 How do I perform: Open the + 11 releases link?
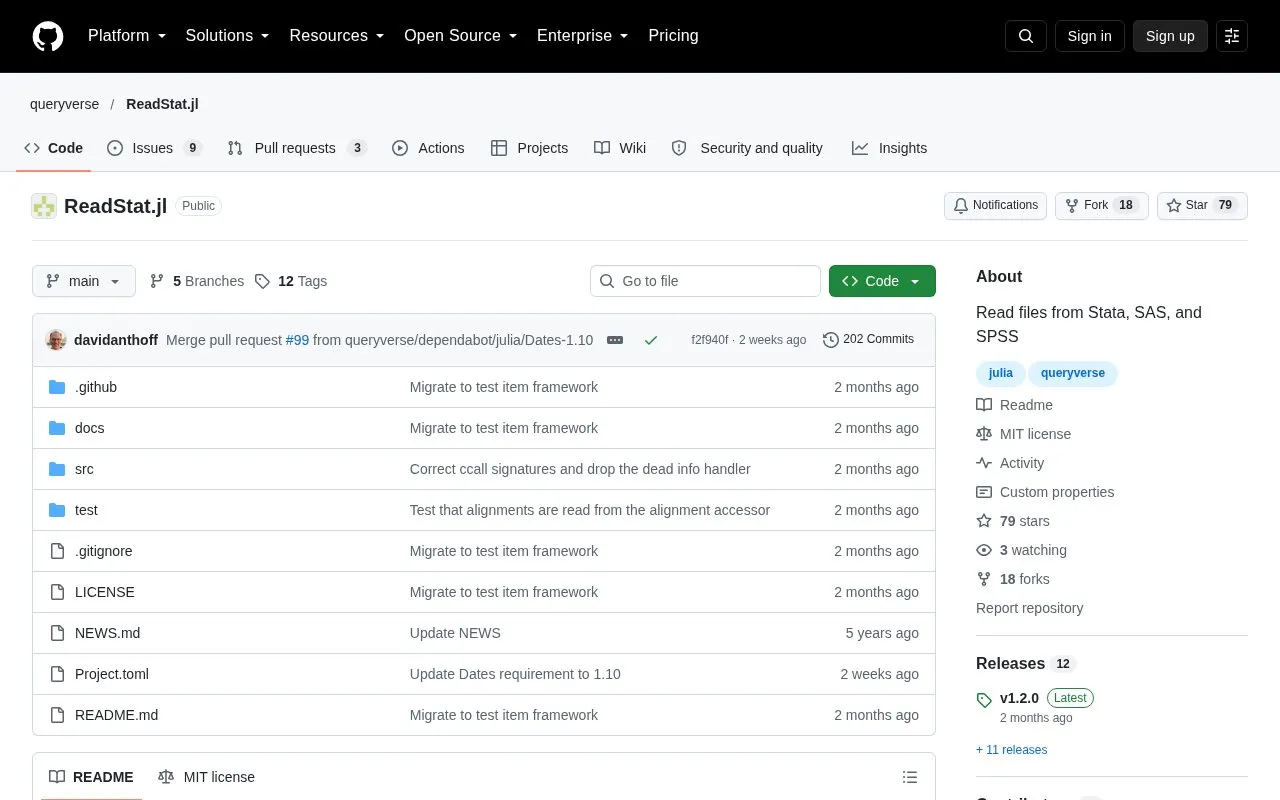1012,750
